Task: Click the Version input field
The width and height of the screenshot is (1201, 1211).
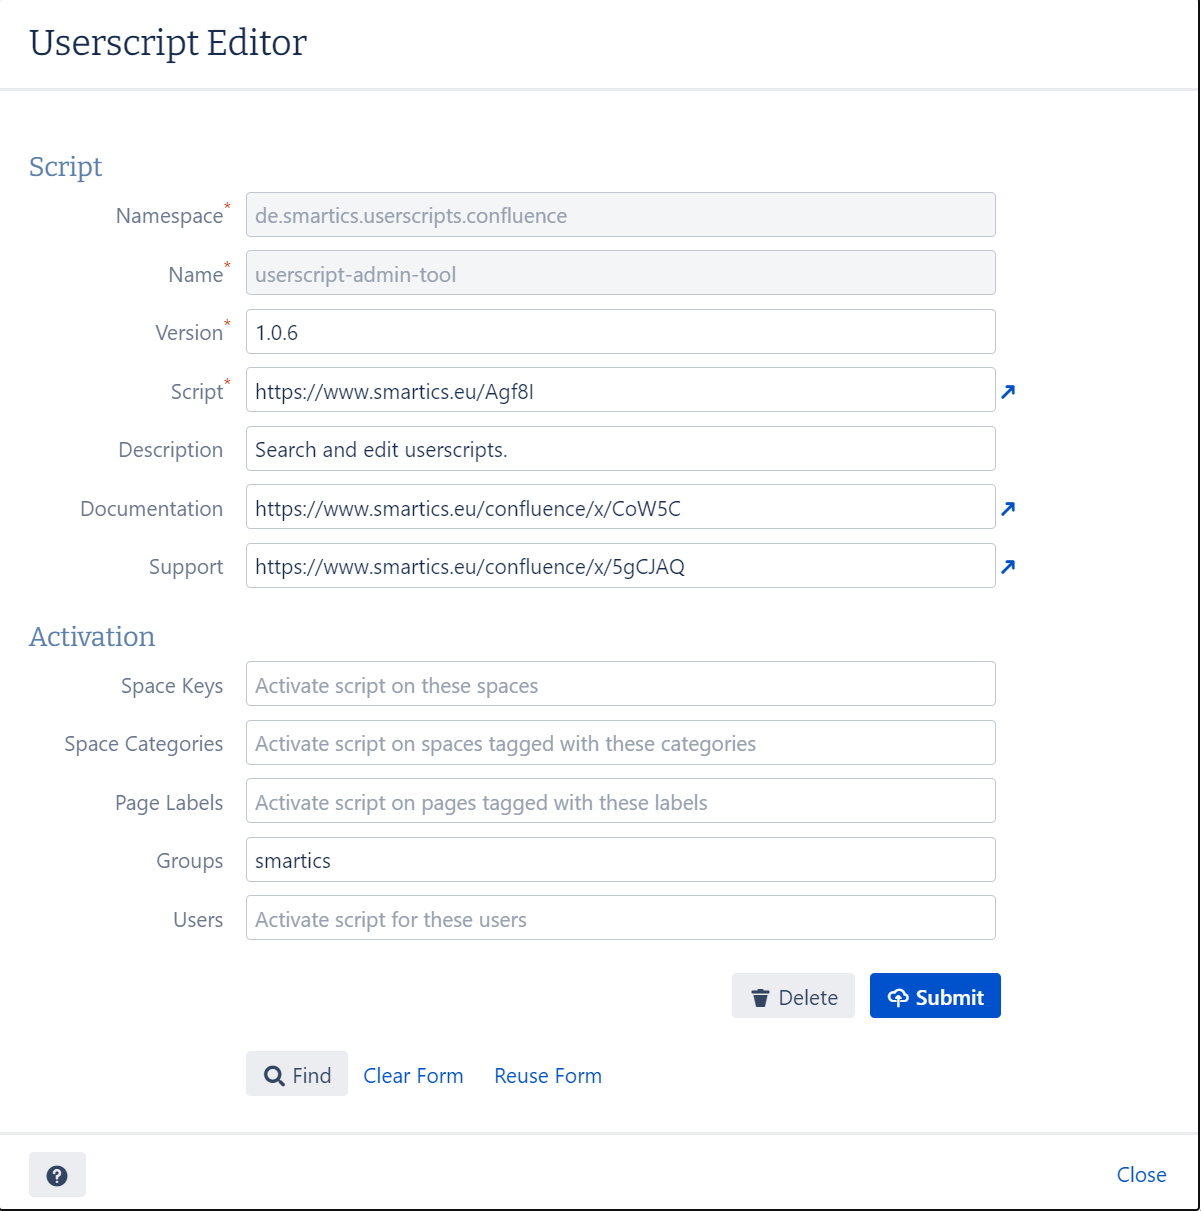Action: (620, 331)
